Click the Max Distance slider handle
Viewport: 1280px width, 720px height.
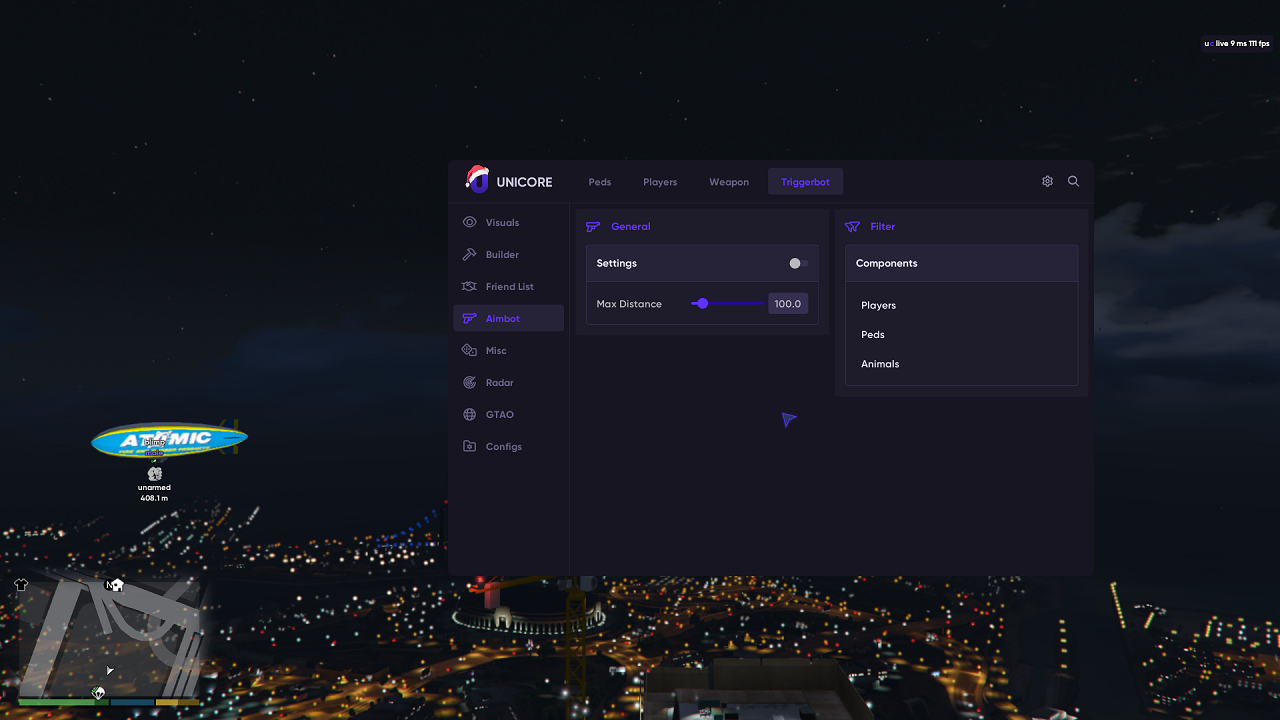coord(702,303)
